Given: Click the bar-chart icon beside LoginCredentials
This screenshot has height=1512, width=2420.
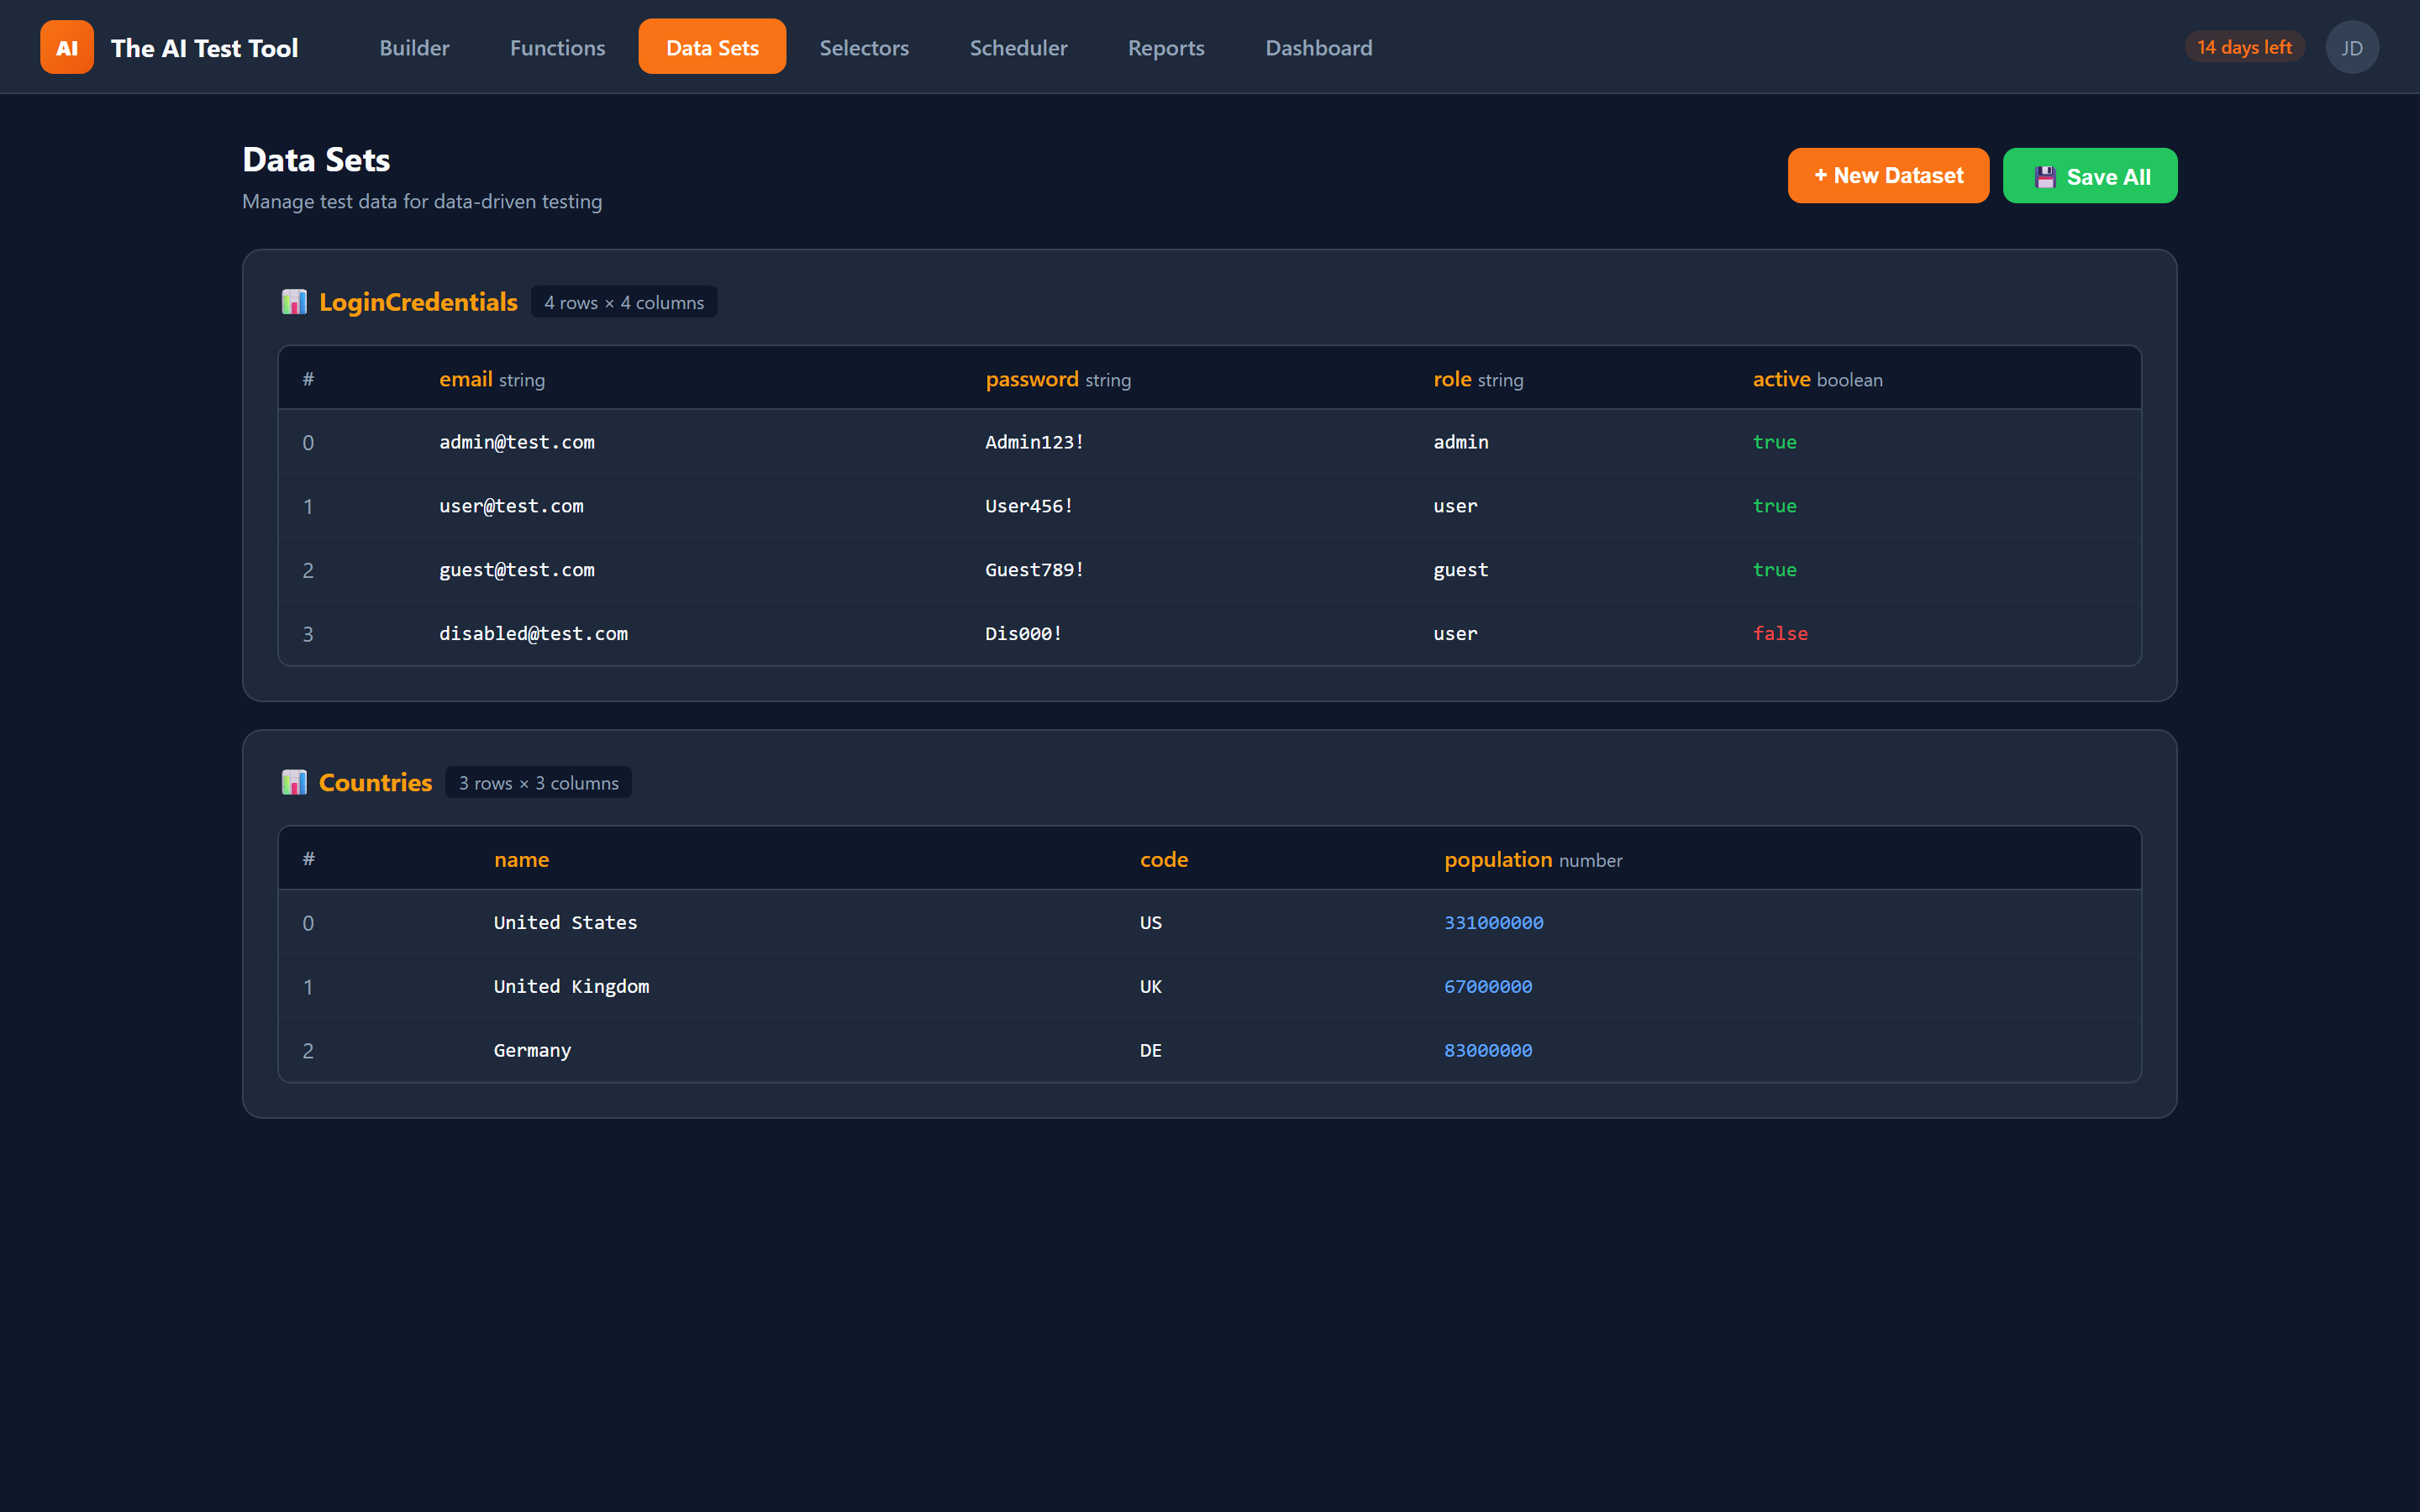Looking at the screenshot, I should [294, 301].
